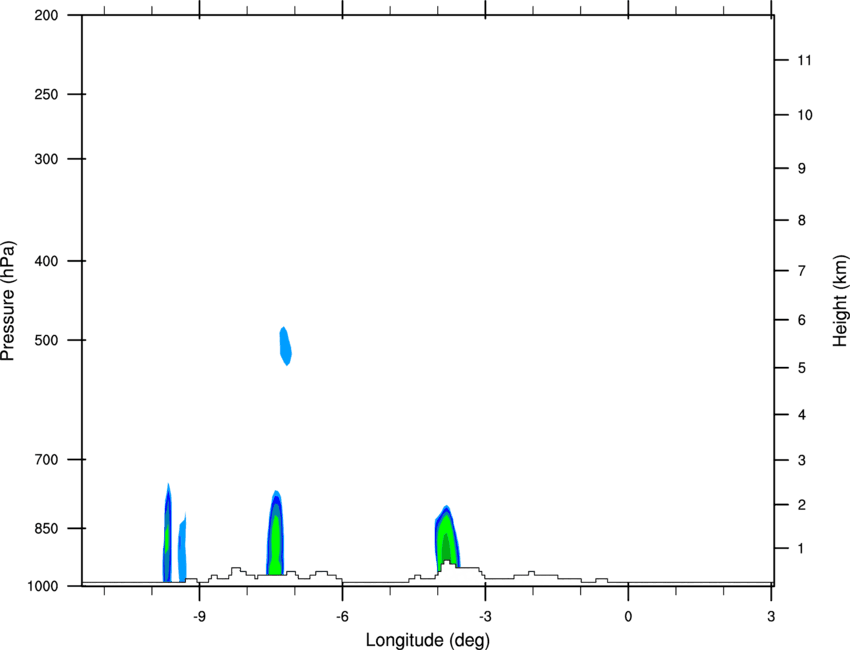Click the green plume near -7.4 longitude
The width and height of the screenshot is (850, 650).
pos(275,534)
